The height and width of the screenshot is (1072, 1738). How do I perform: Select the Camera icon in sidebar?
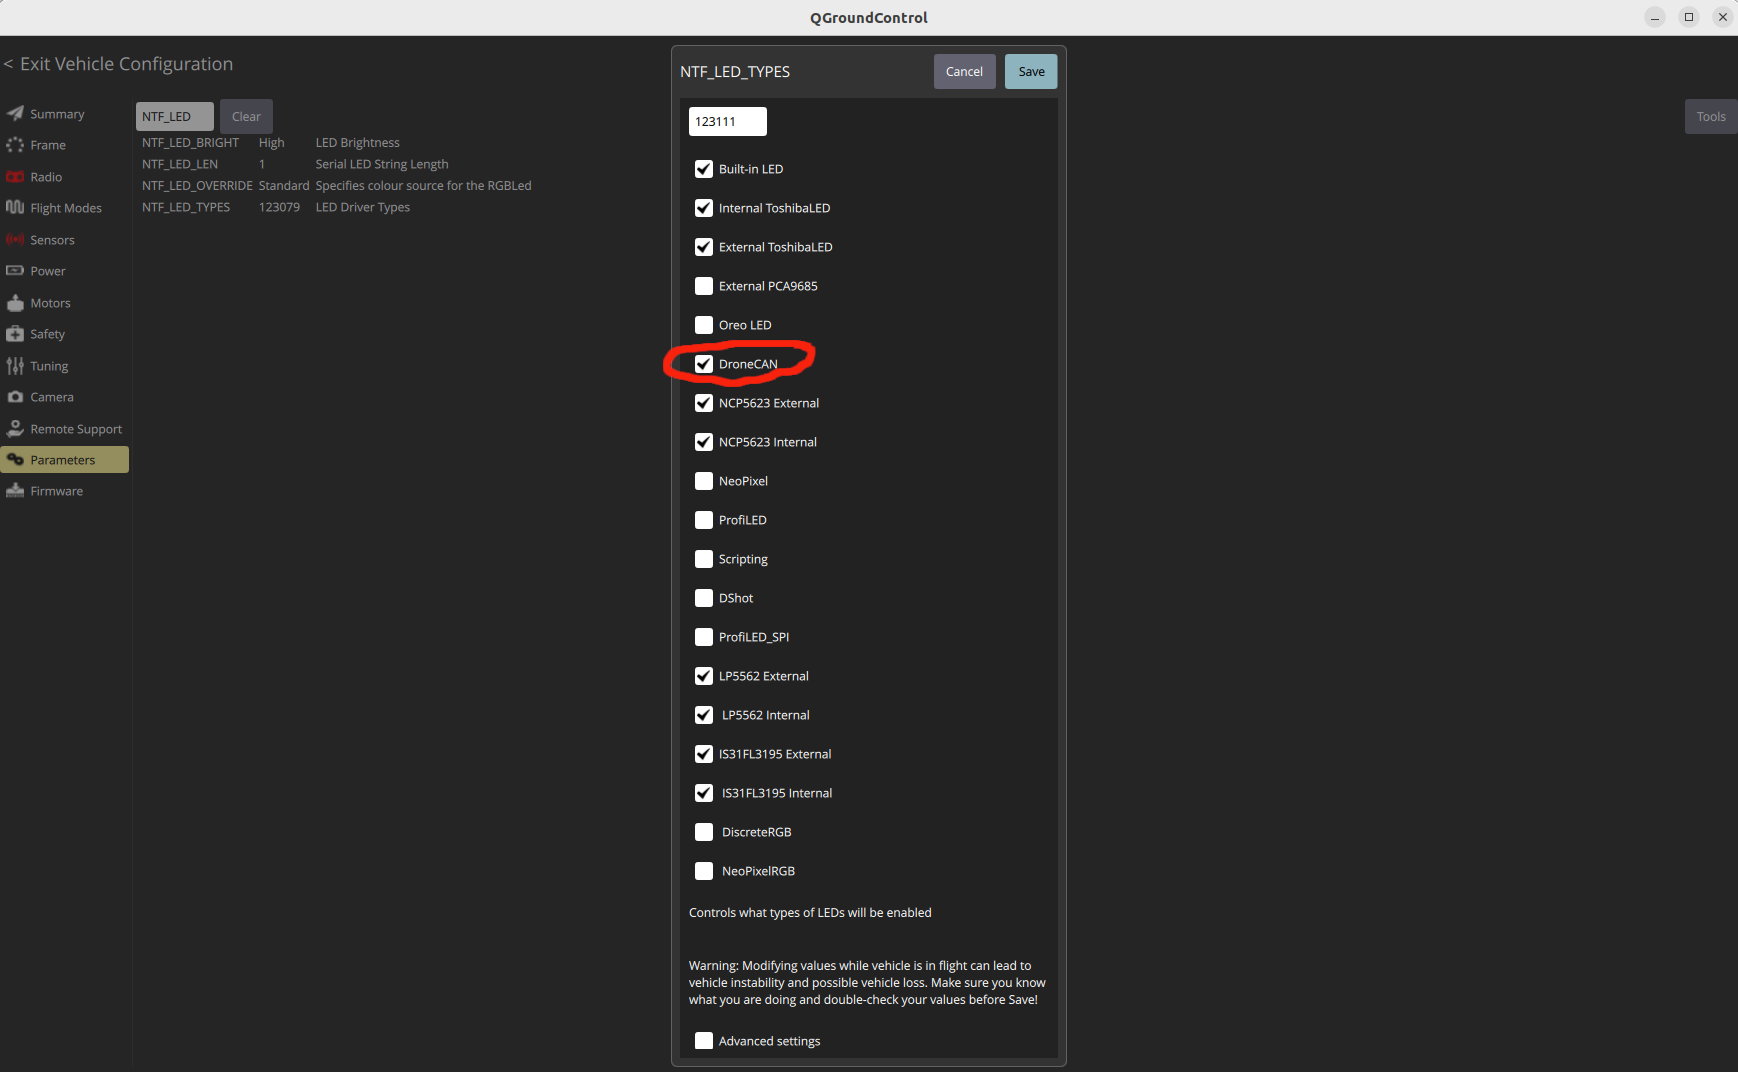(x=15, y=397)
